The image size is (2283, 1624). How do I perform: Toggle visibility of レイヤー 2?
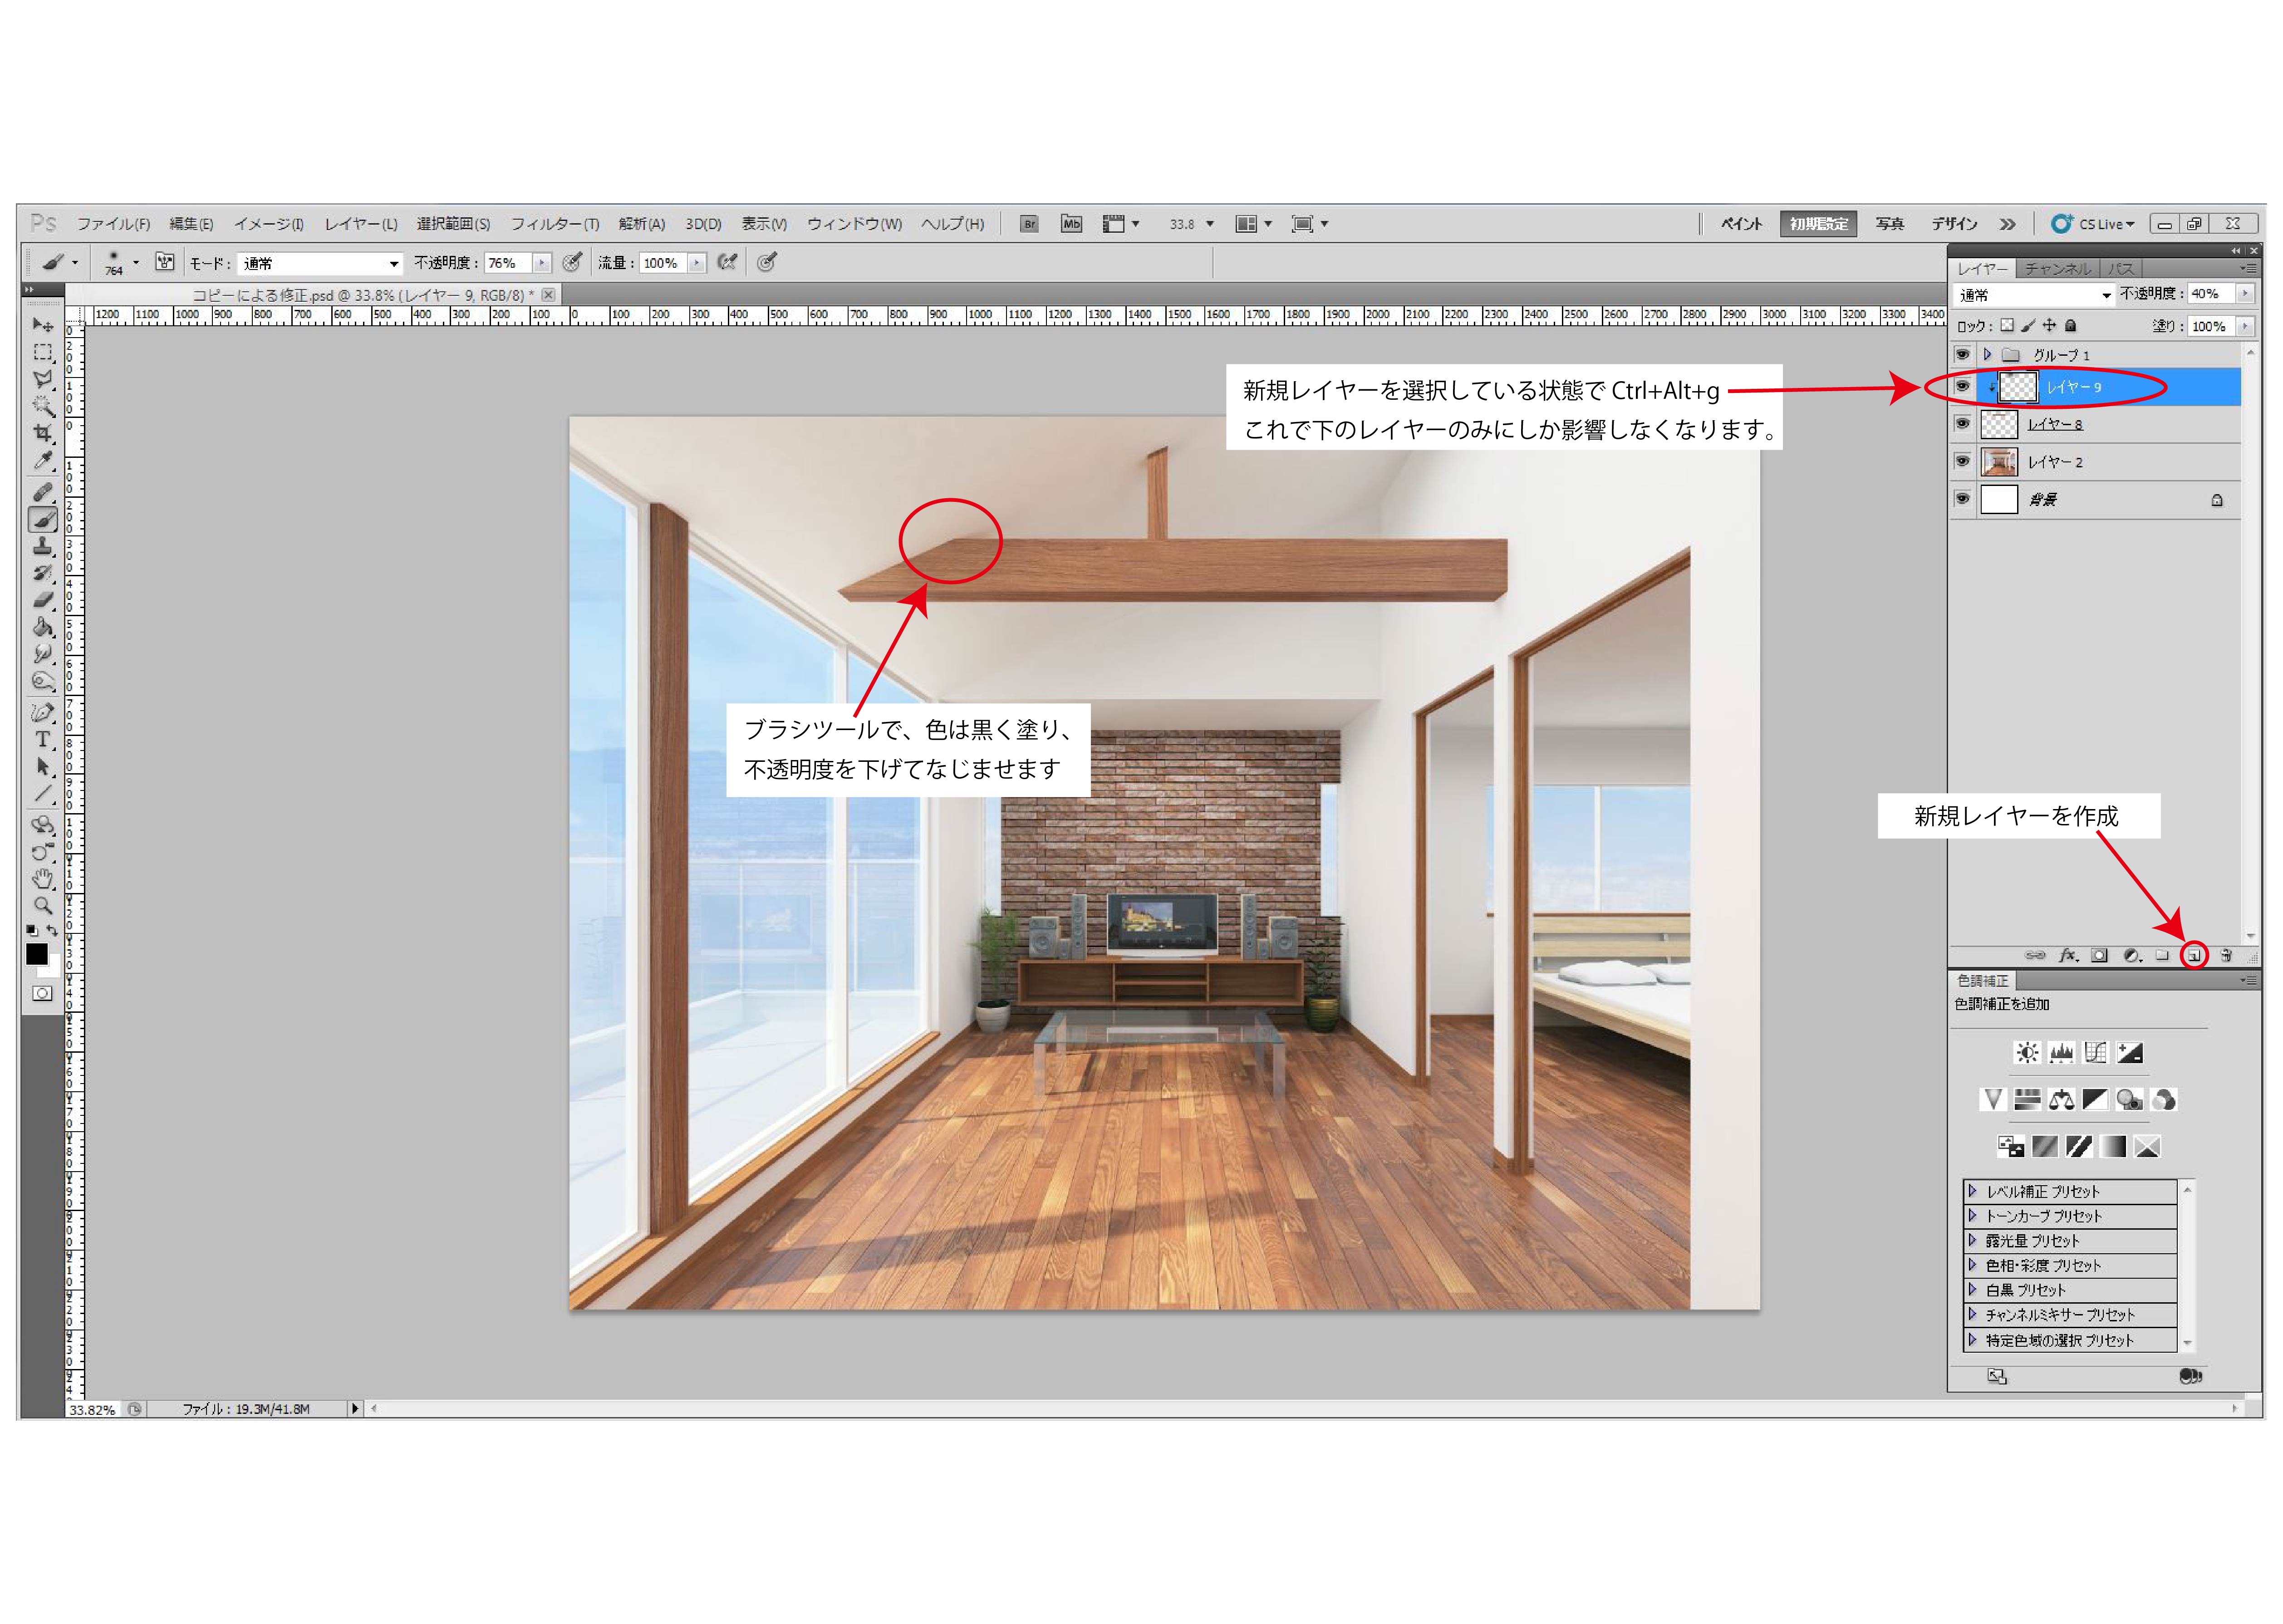[x=1962, y=461]
